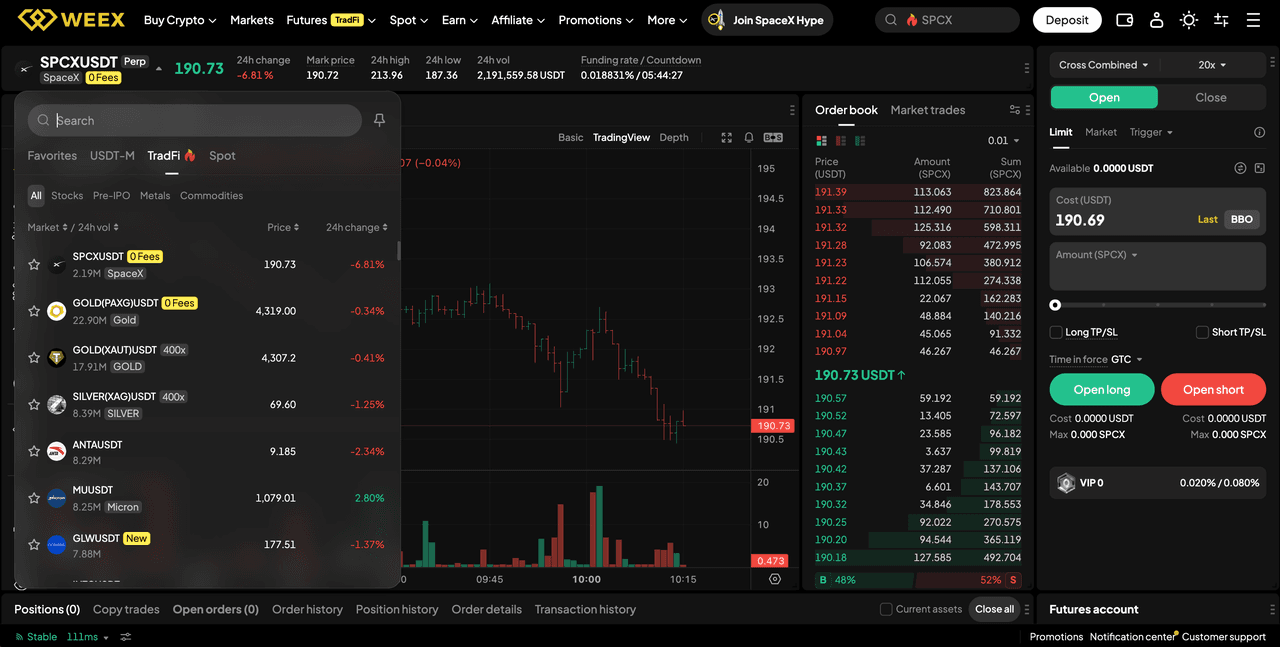This screenshot has height=647, width=1280.
Task: Toggle light theme with sun icon
Action: tap(1189, 20)
